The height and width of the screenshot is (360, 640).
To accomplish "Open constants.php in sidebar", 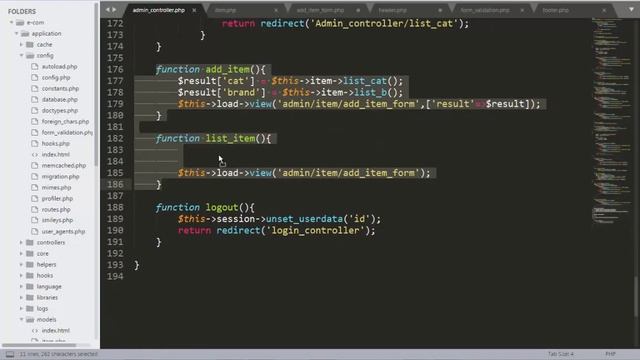I will 60,89.
